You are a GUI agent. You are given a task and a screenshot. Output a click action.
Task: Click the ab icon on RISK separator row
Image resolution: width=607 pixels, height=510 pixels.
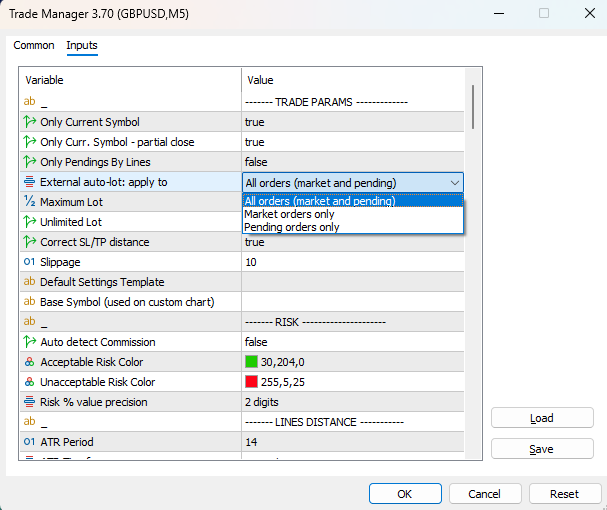coord(29,321)
